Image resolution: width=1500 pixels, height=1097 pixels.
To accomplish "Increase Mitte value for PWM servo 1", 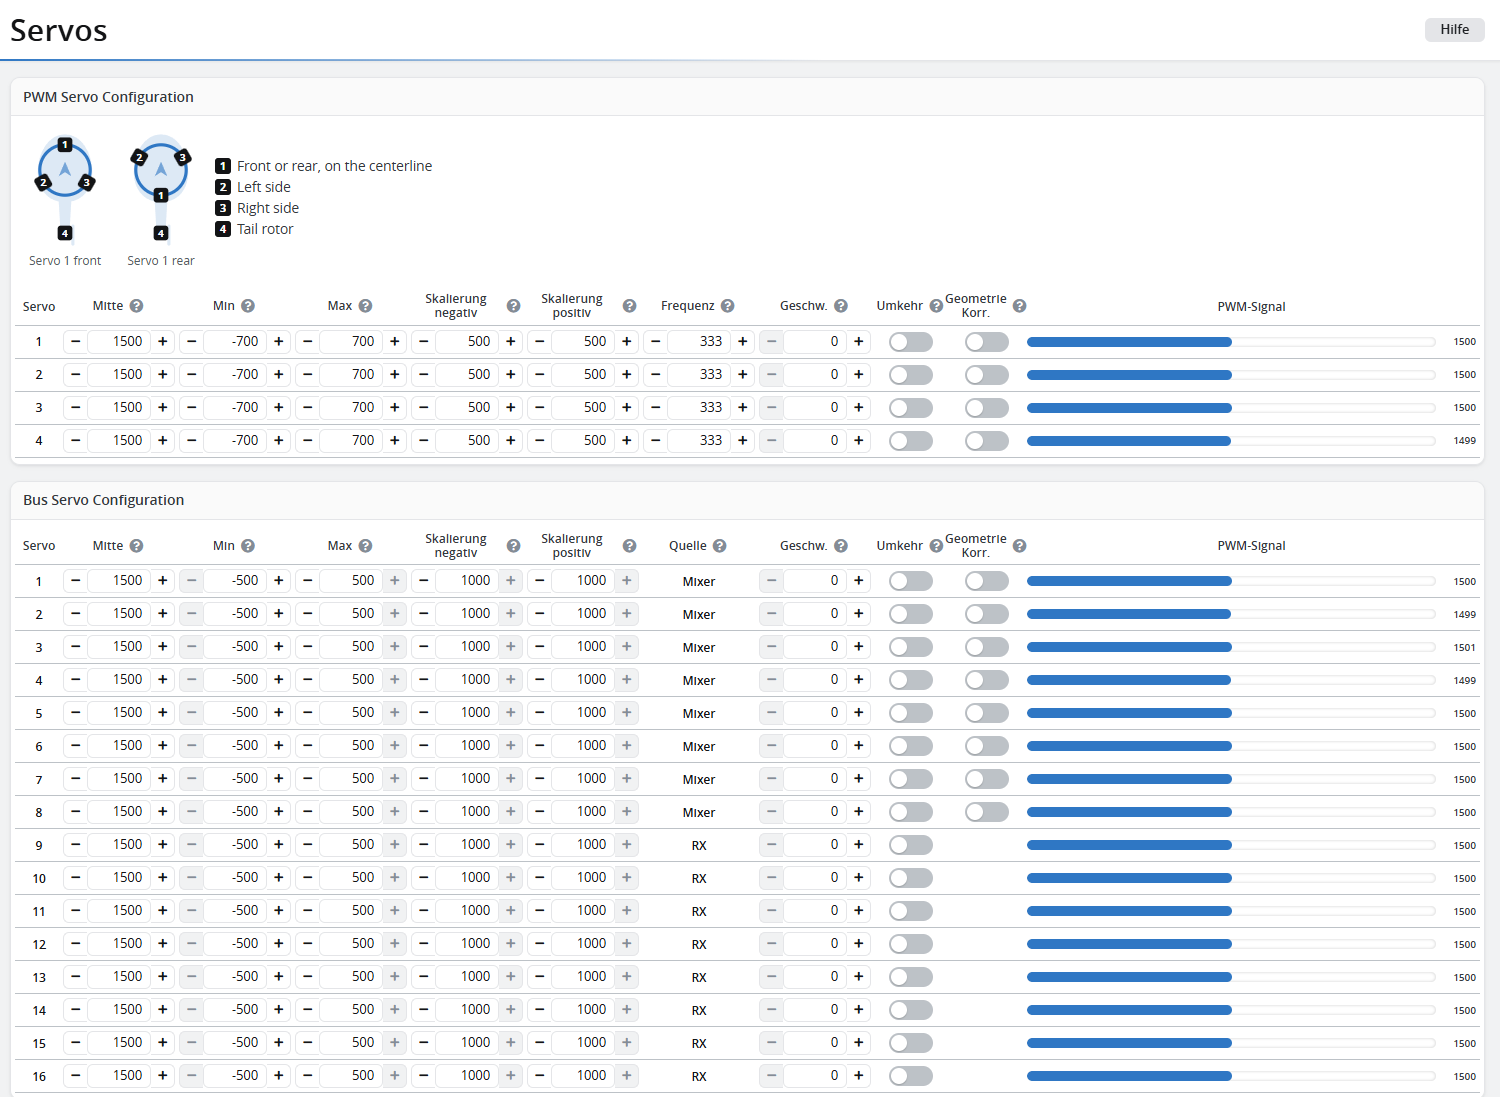I will pyautogui.click(x=163, y=342).
